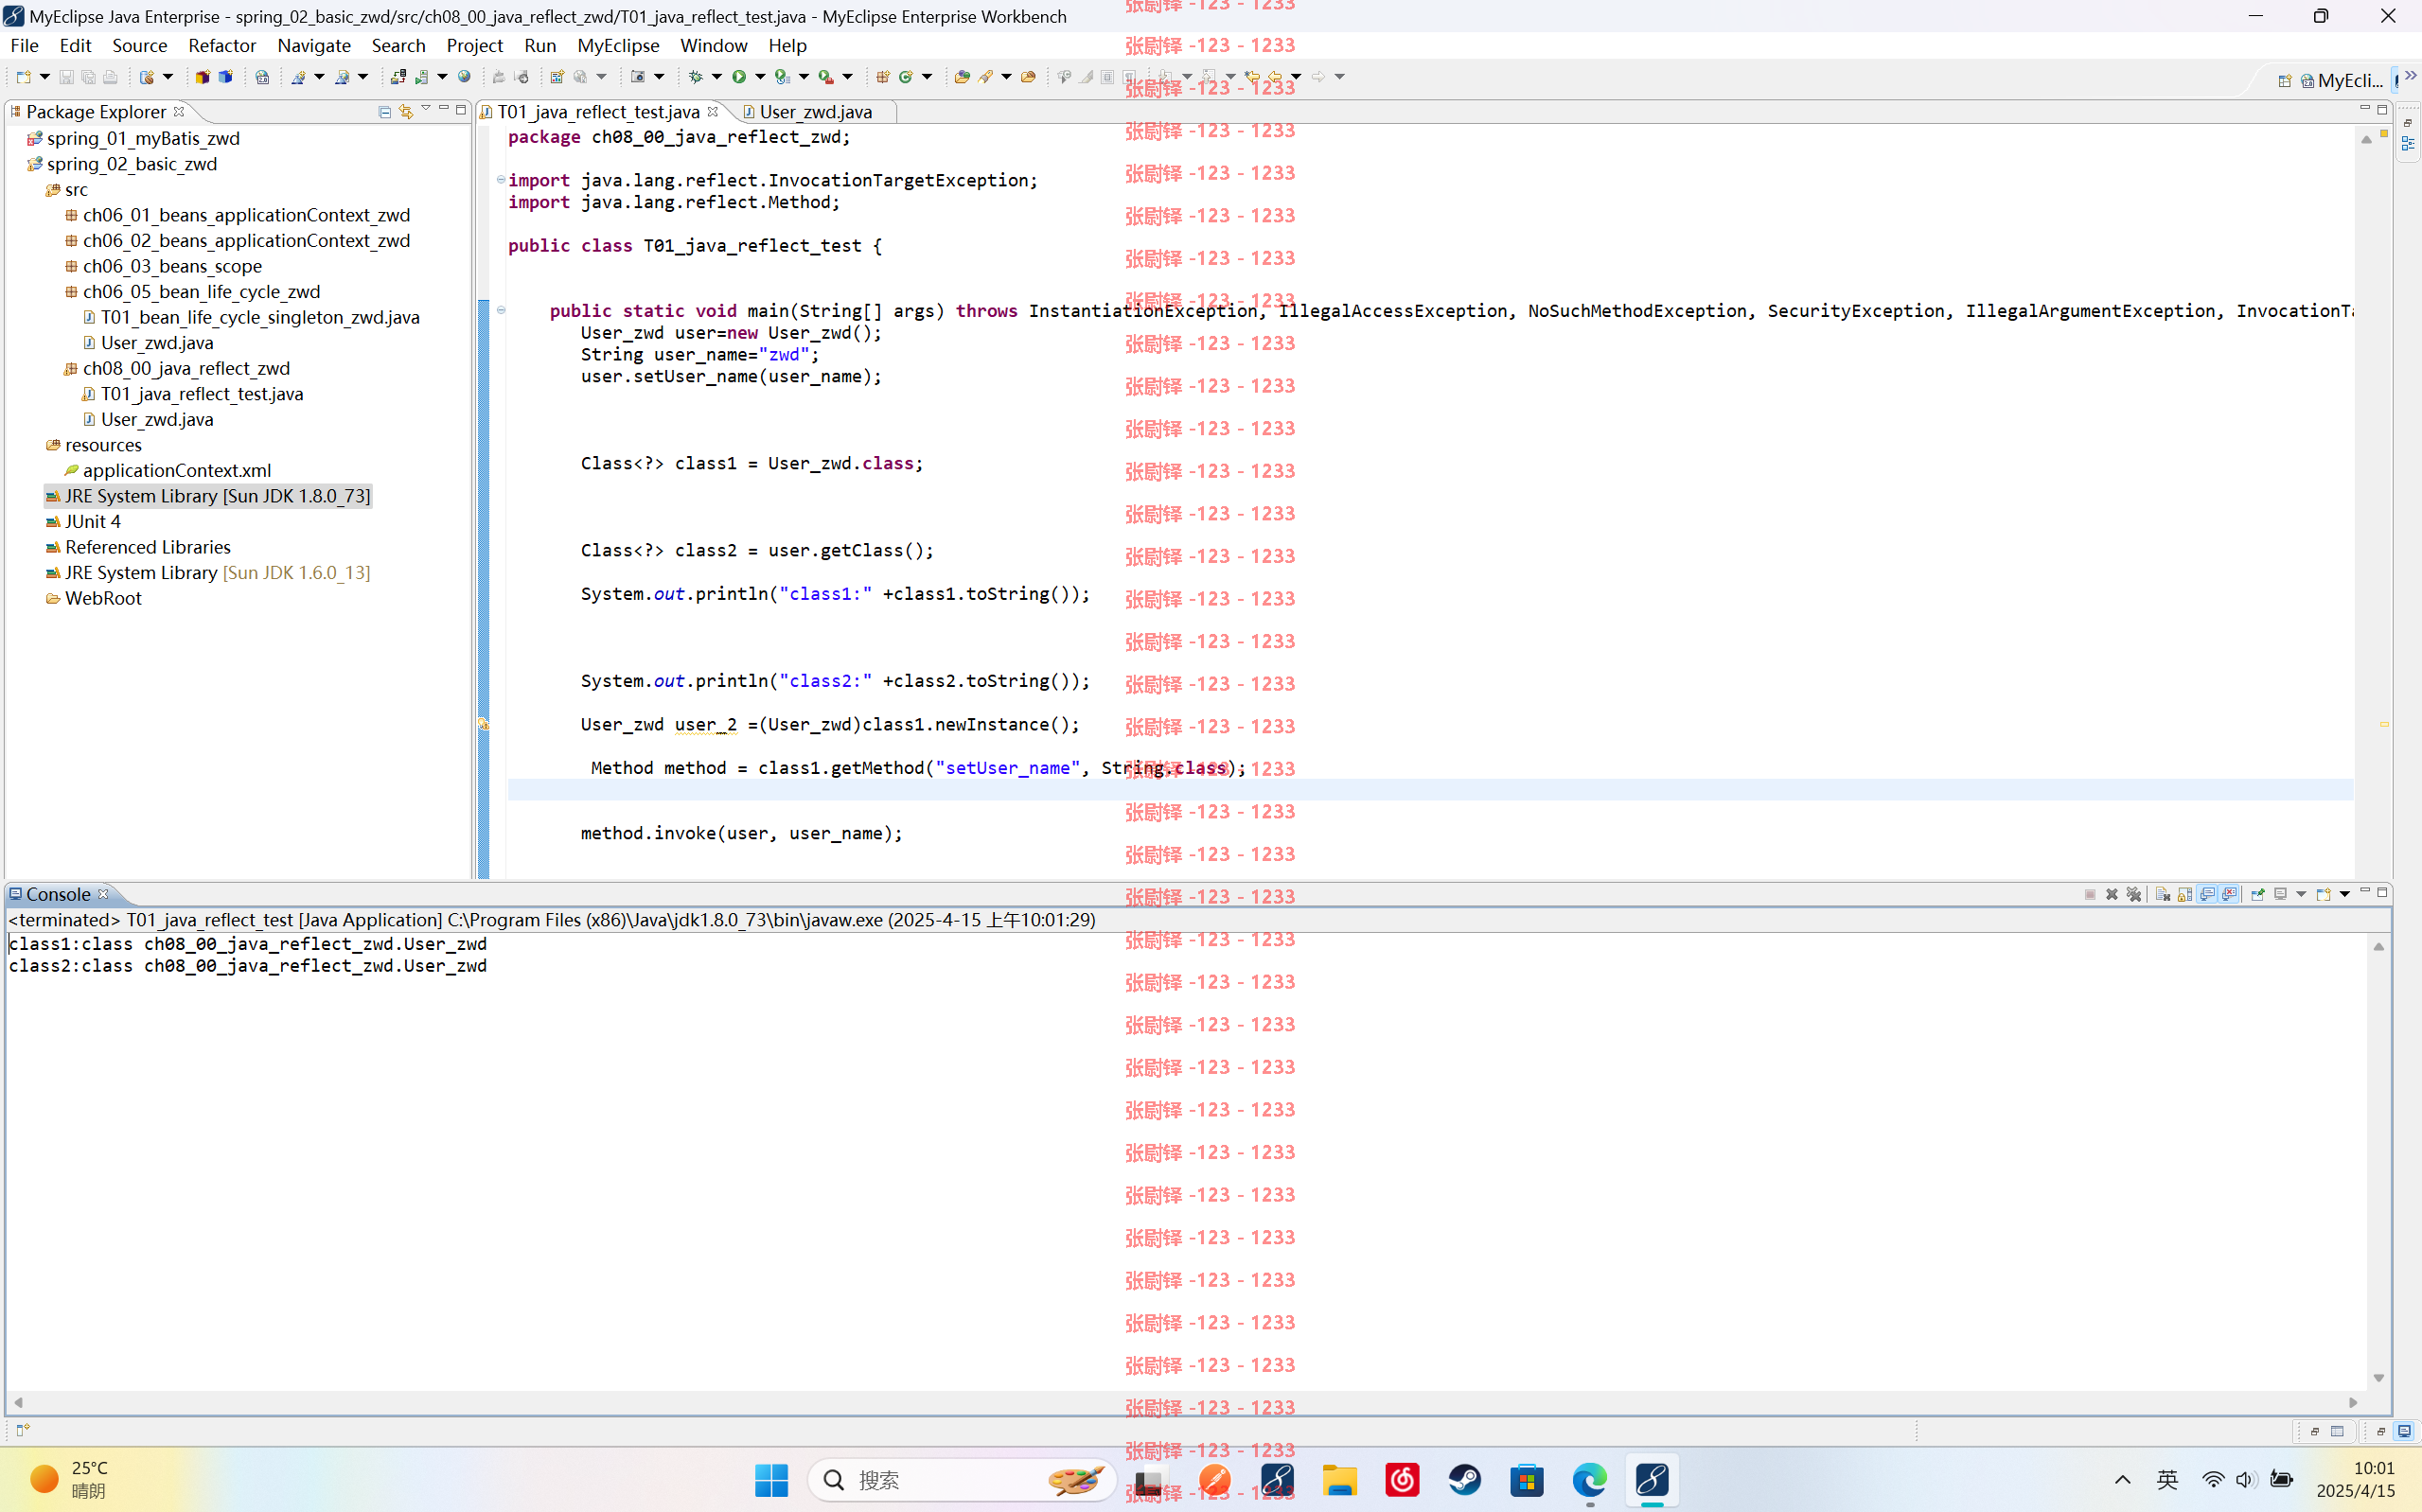Viewport: 2422px width, 1512px height.
Task: Open the Navigate menu
Action: [x=314, y=45]
